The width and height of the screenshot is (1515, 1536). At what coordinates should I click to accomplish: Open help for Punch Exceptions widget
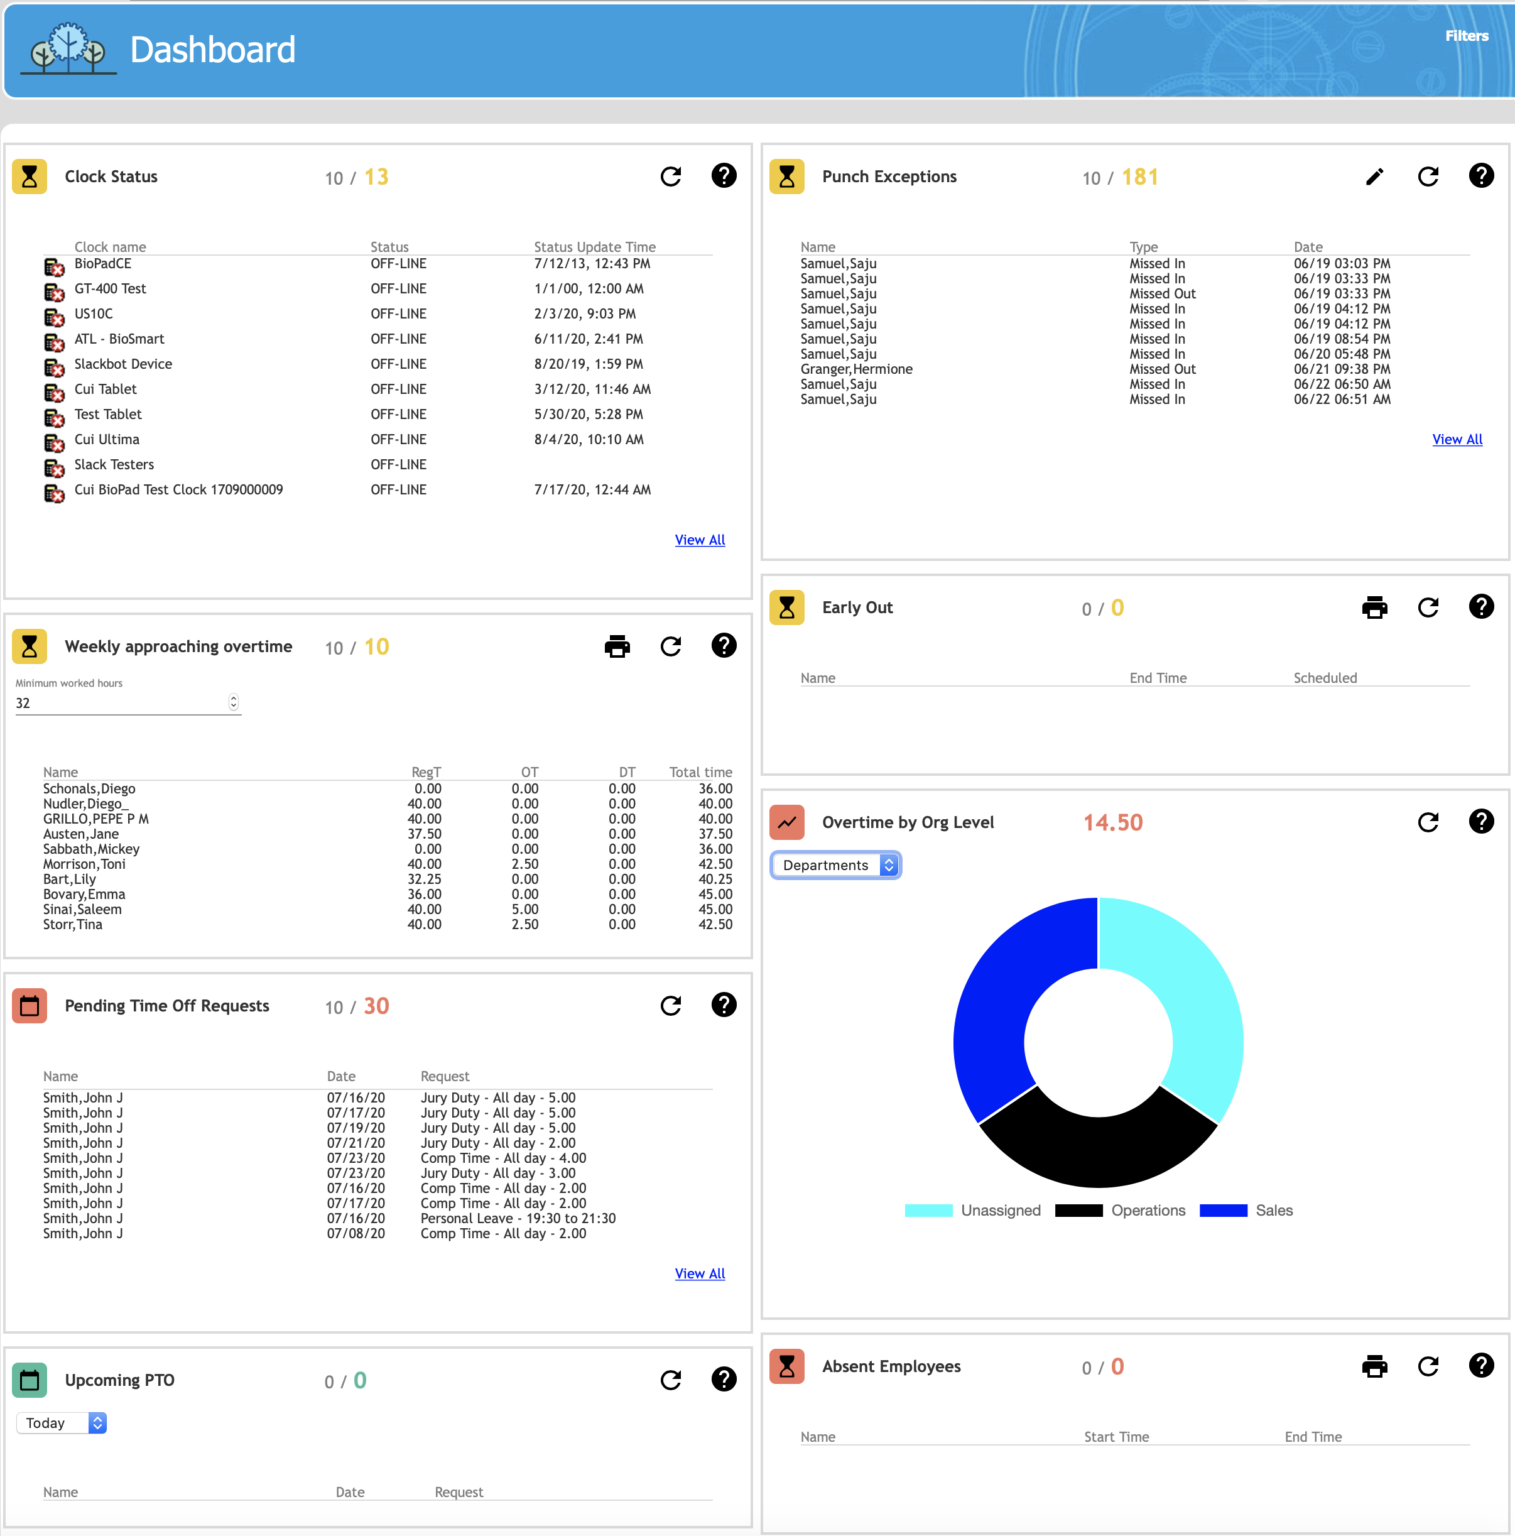(1481, 175)
